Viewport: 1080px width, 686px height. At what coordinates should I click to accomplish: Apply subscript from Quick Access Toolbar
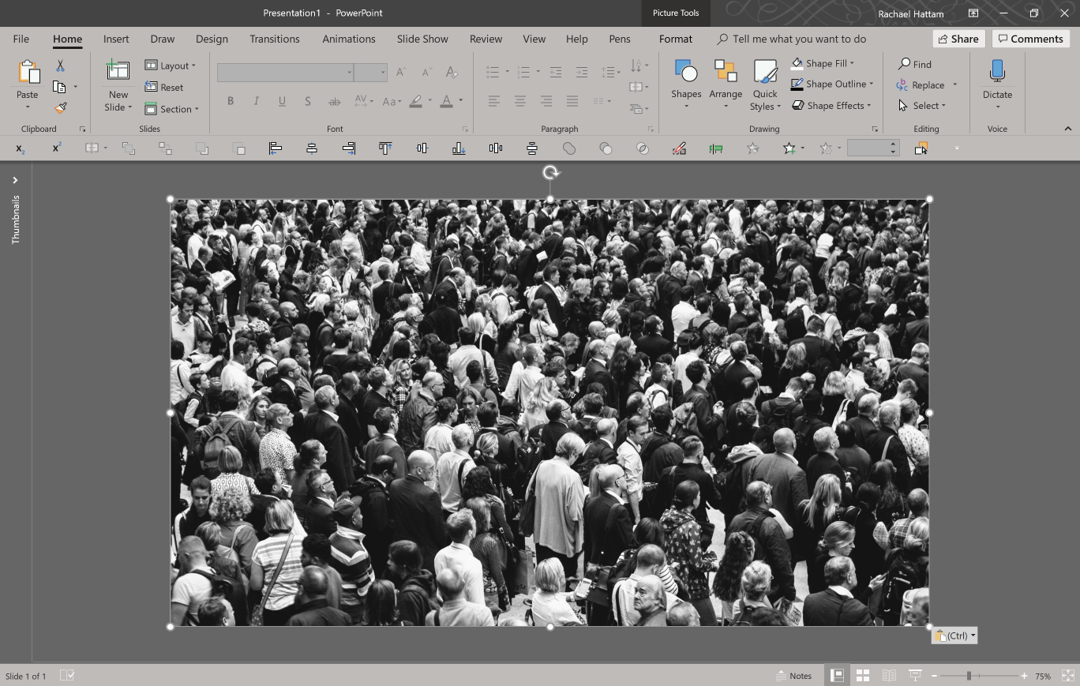[21, 147]
